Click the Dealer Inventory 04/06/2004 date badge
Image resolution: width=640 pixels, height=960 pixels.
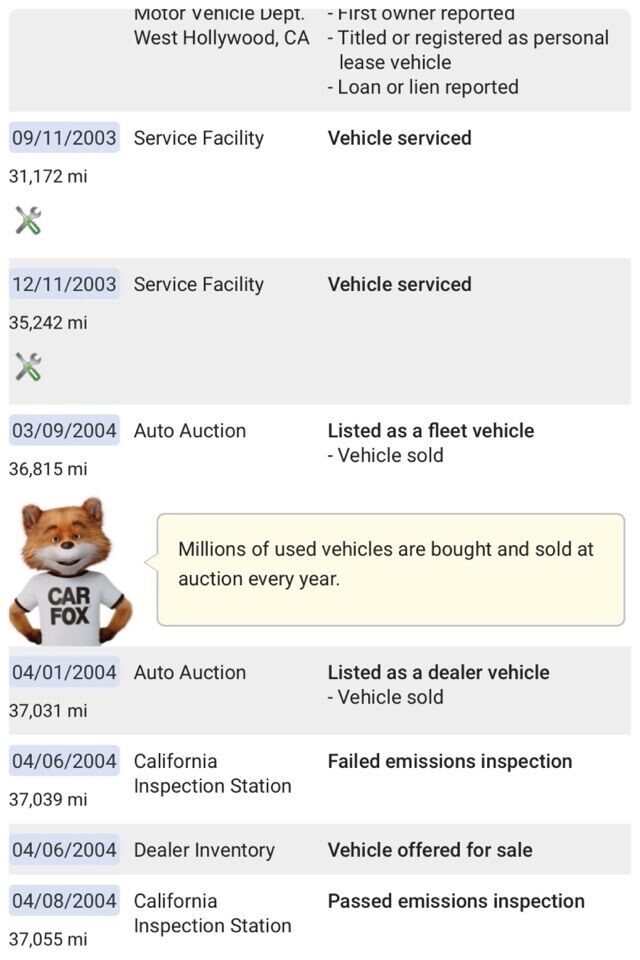pyautogui.click(x=64, y=850)
